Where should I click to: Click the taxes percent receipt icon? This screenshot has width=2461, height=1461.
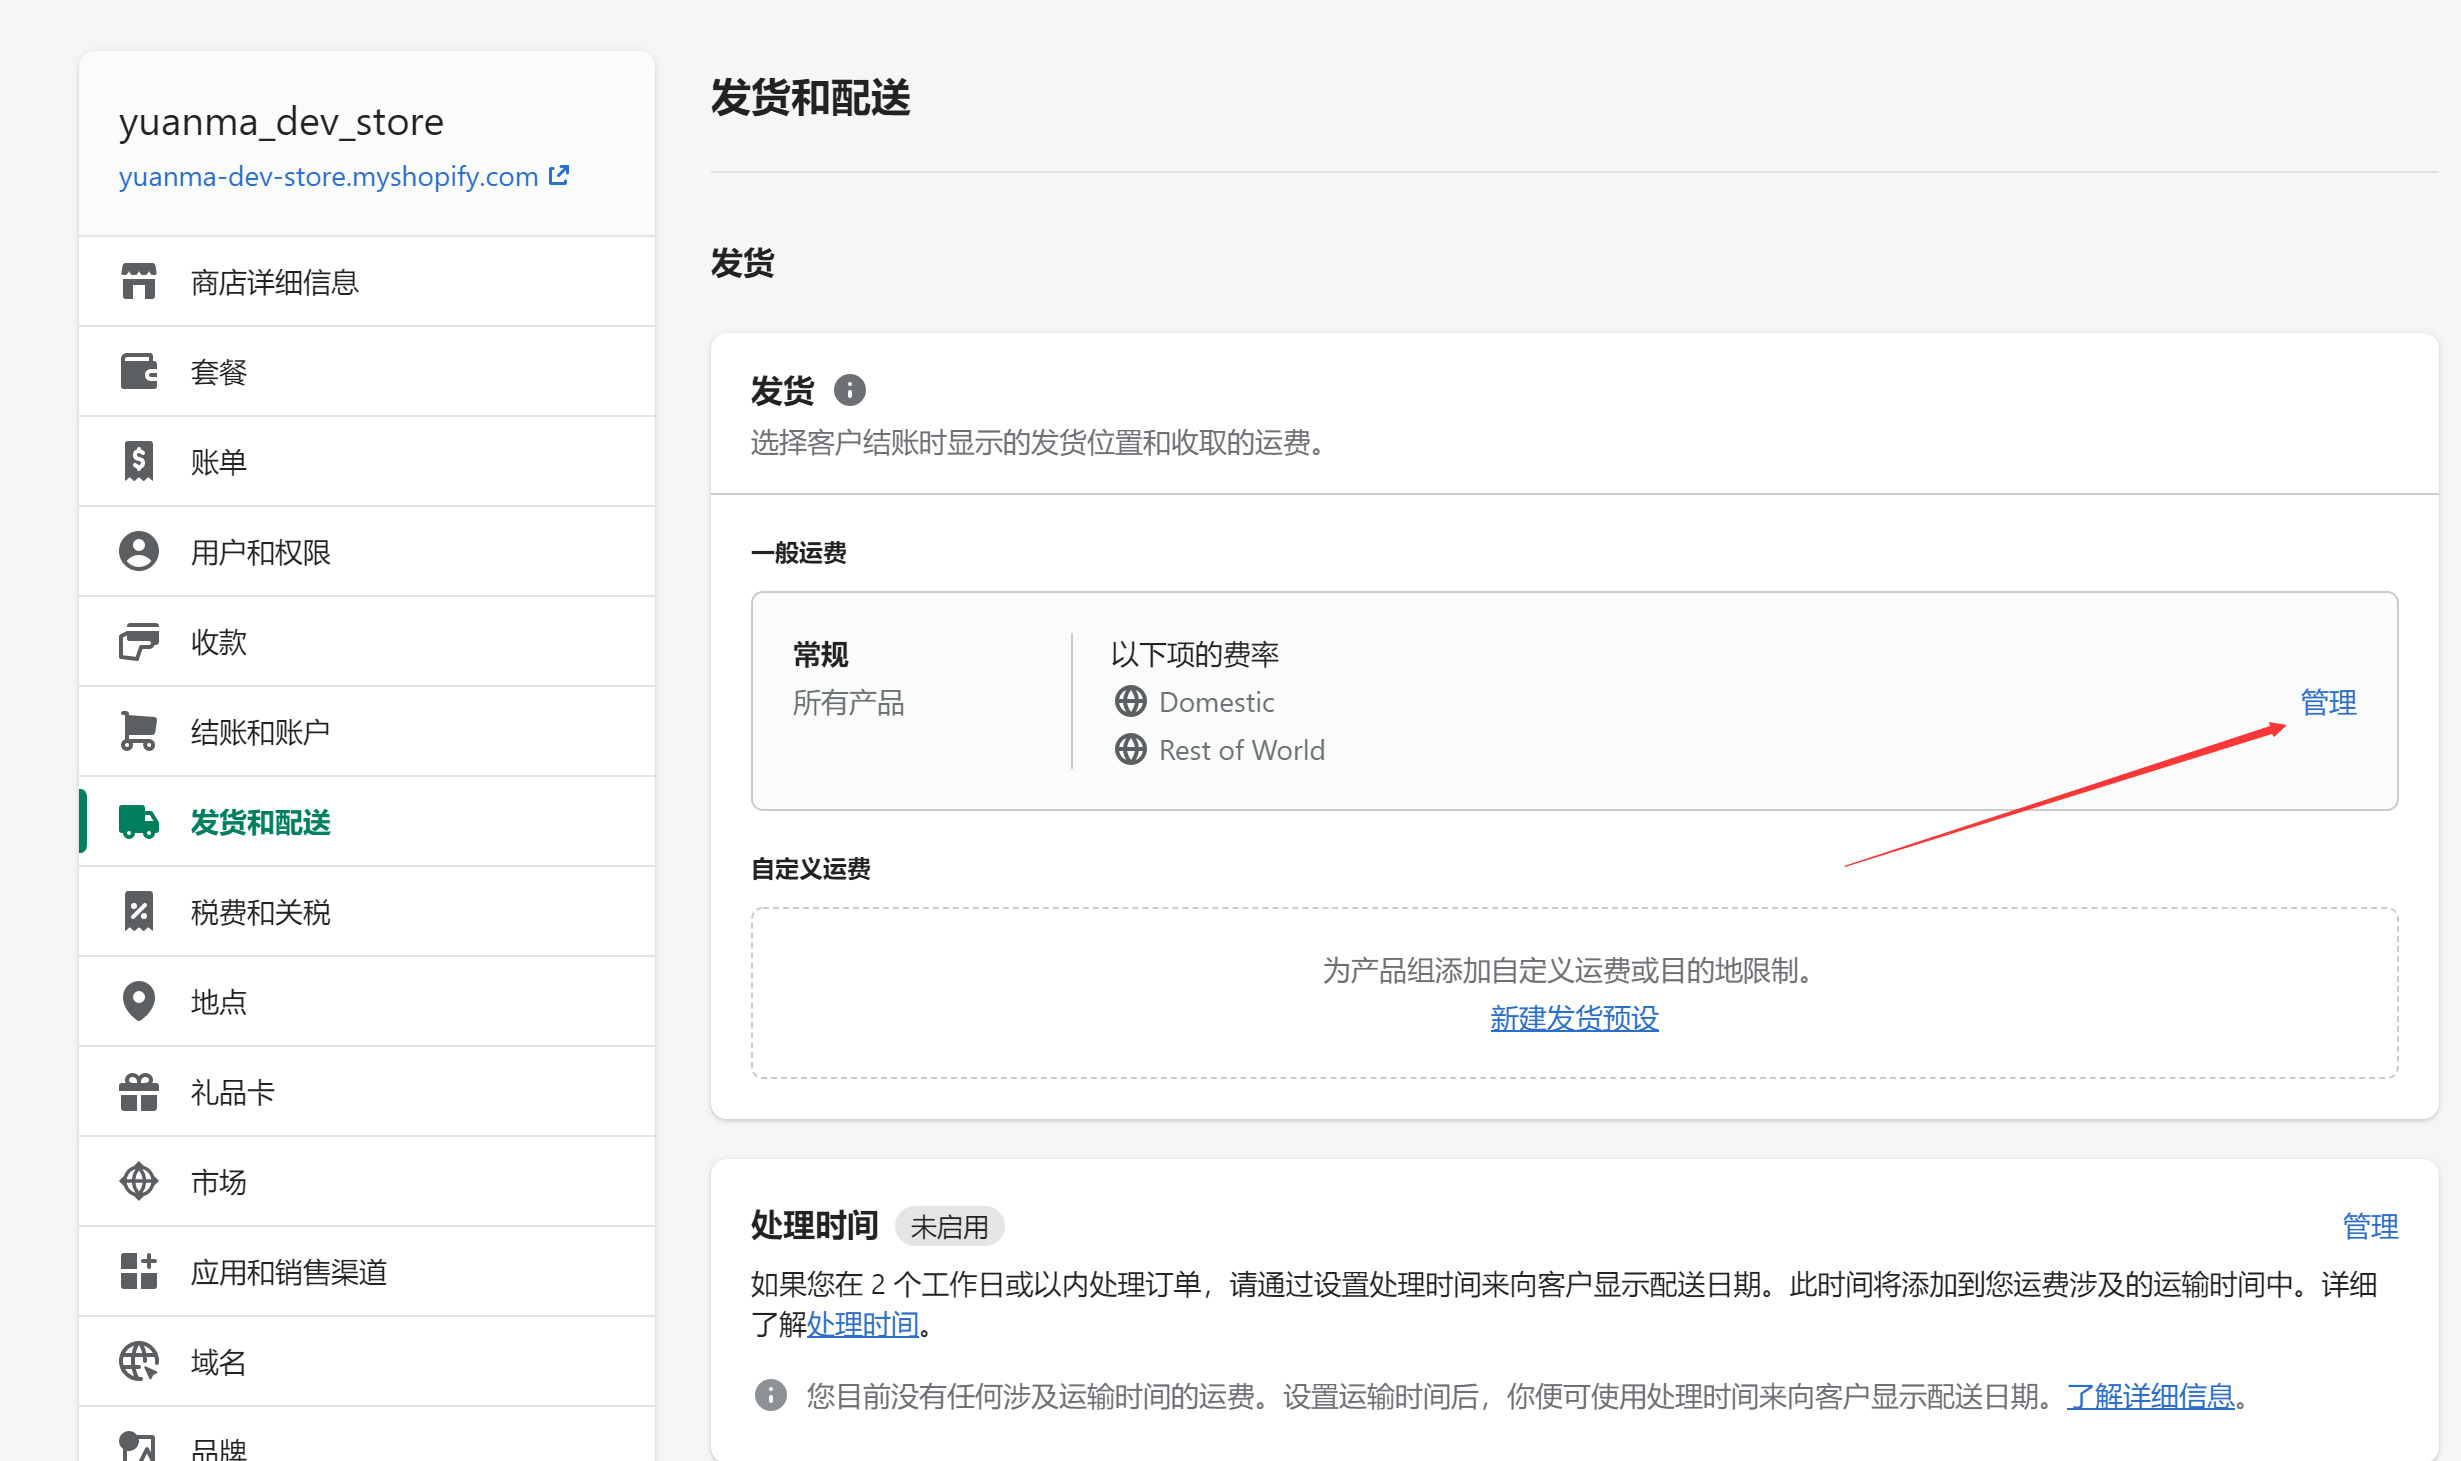point(139,911)
